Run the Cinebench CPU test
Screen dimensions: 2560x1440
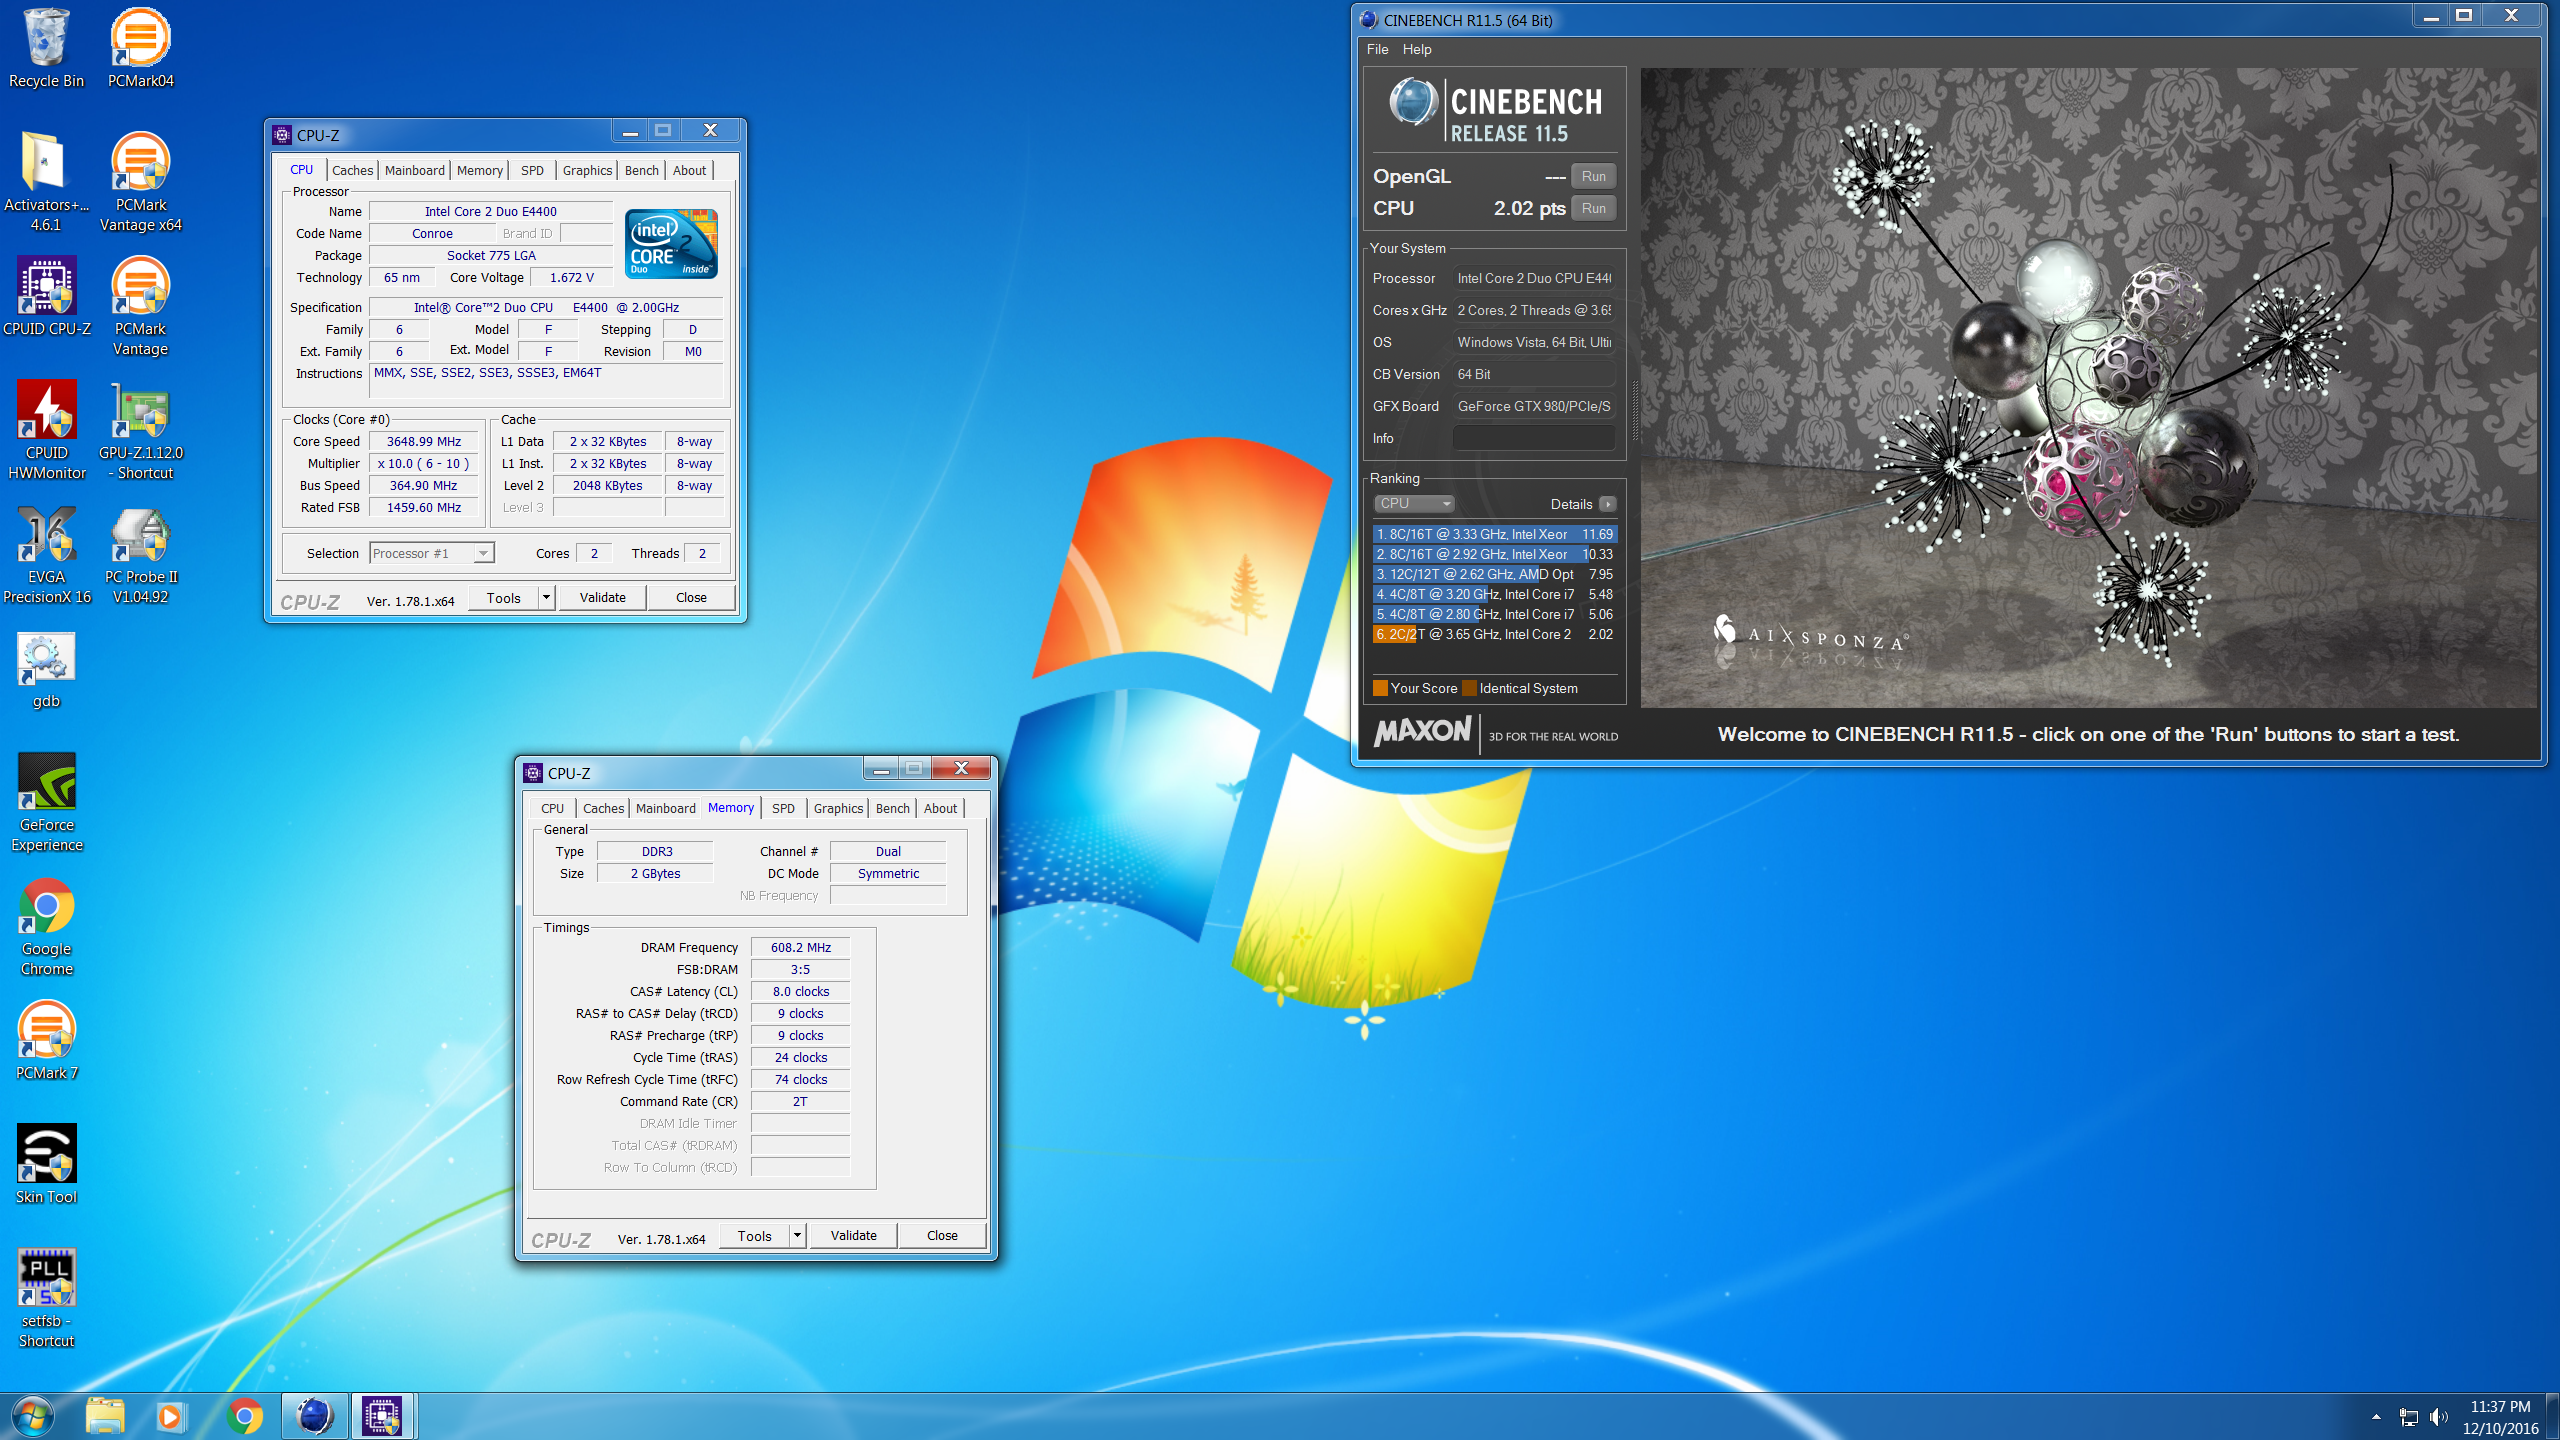point(1593,208)
